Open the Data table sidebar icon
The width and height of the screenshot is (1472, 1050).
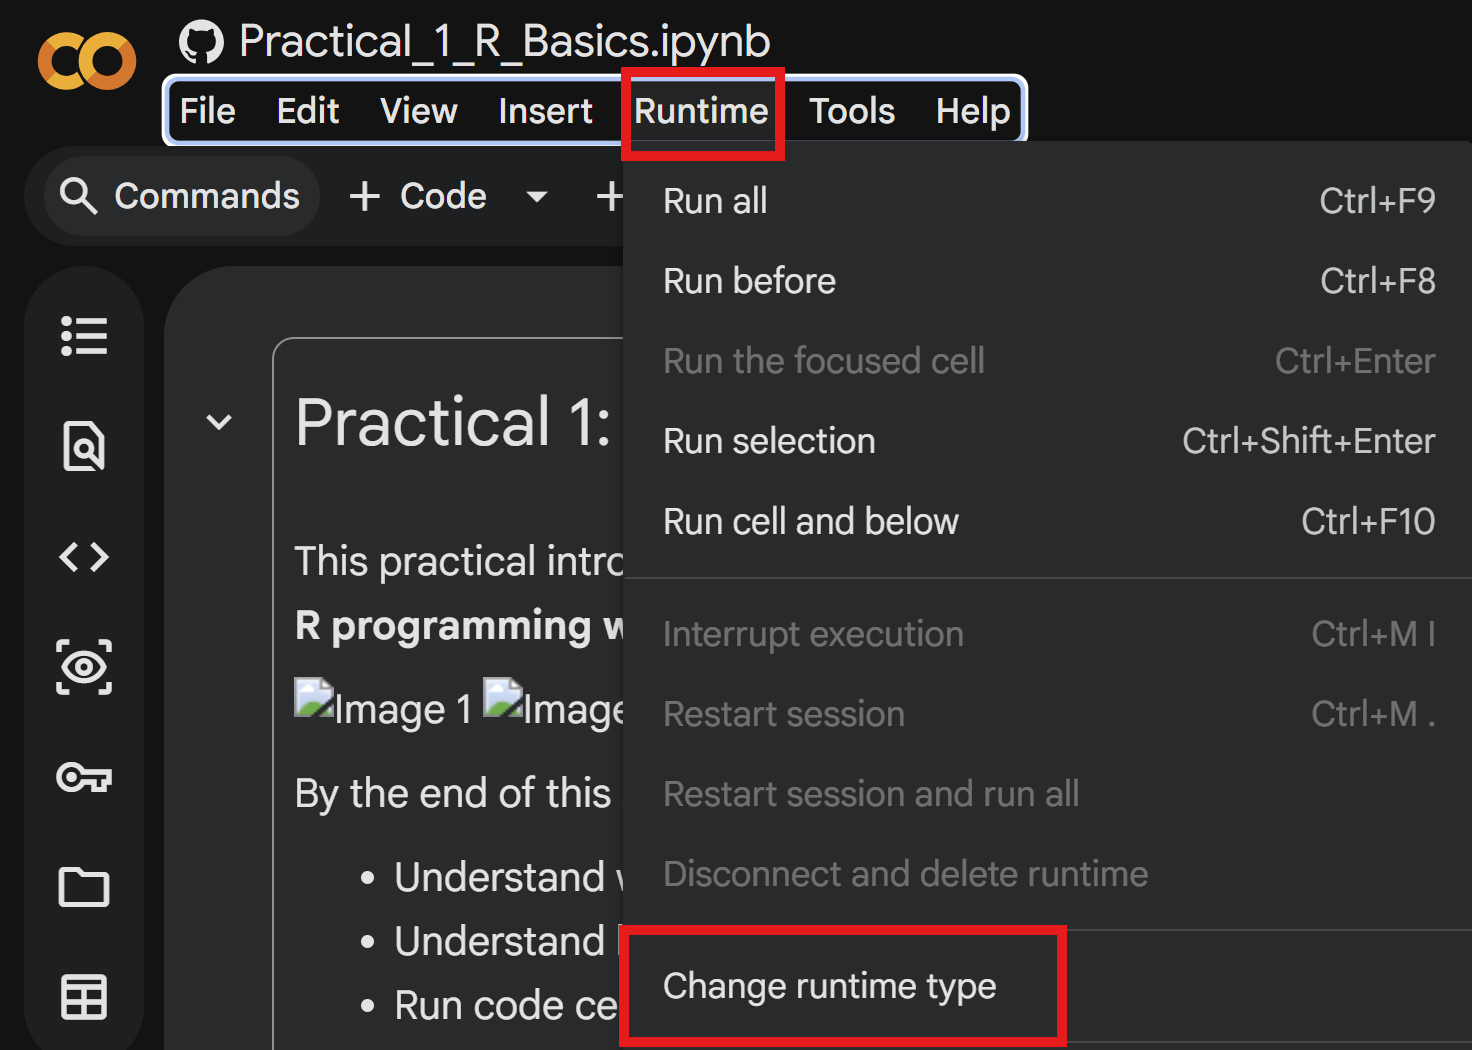pyautogui.click(x=84, y=997)
